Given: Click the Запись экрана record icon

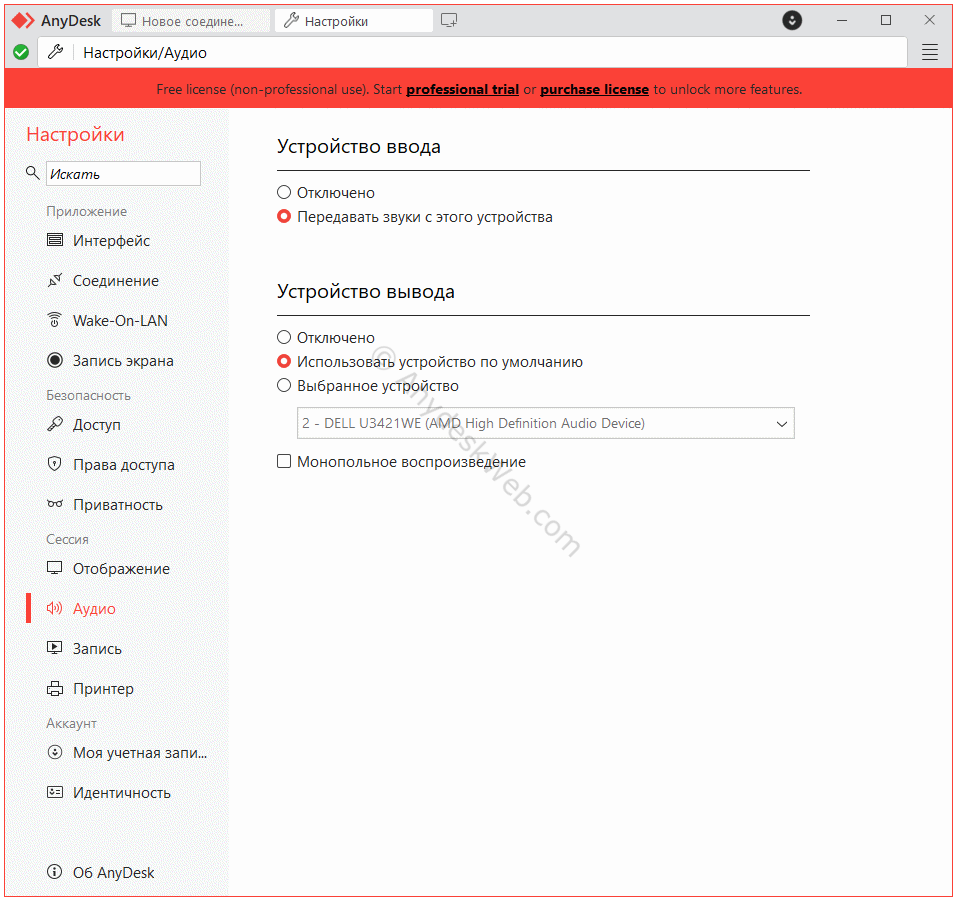Looking at the screenshot, I should tap(55, 360).
